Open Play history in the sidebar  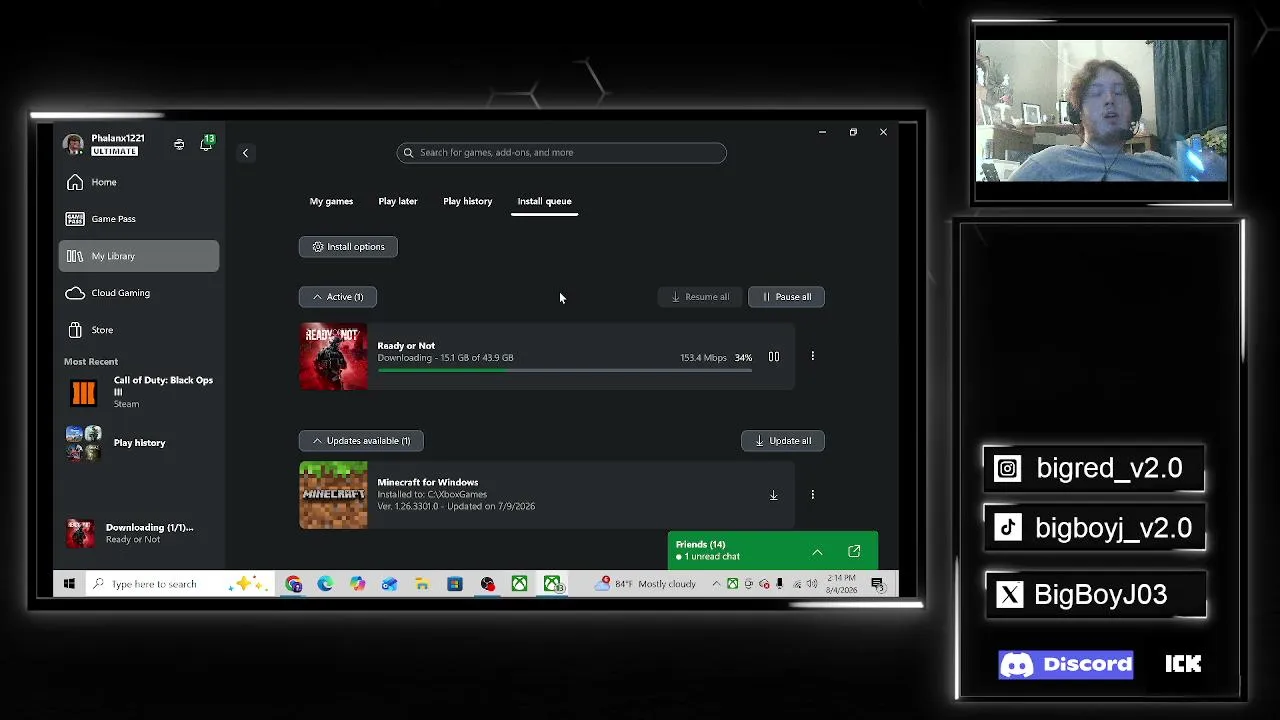(x=139, y=443)
